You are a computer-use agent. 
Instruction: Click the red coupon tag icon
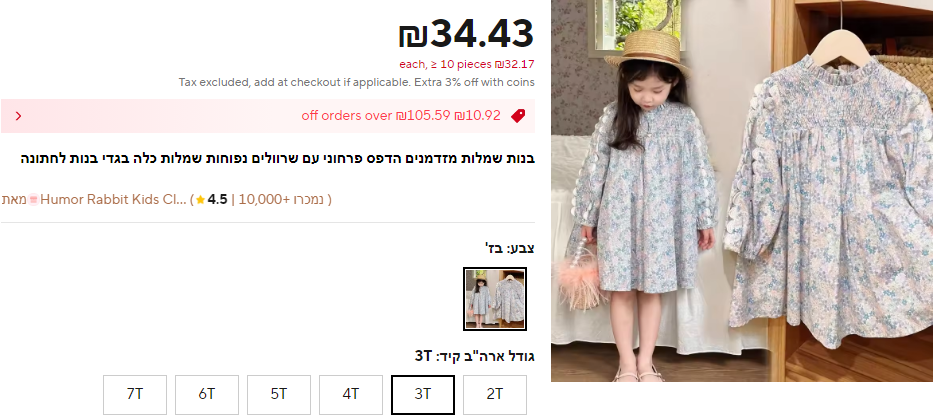pyautogui.click(x=518, y=116)
